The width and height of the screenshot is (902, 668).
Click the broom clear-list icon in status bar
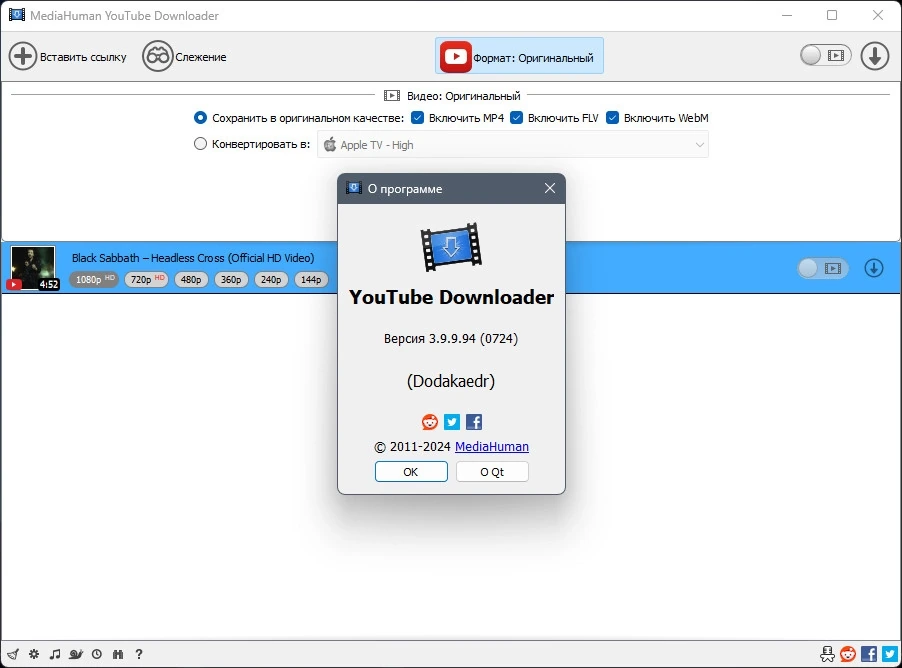pyautogui.click(x=13, y=654)
